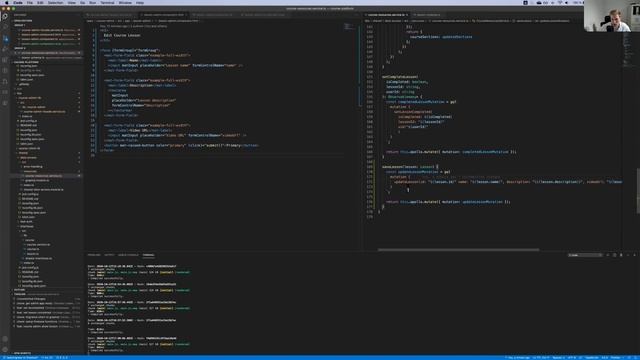Add a new terminal with plus icon

(608, 255)
